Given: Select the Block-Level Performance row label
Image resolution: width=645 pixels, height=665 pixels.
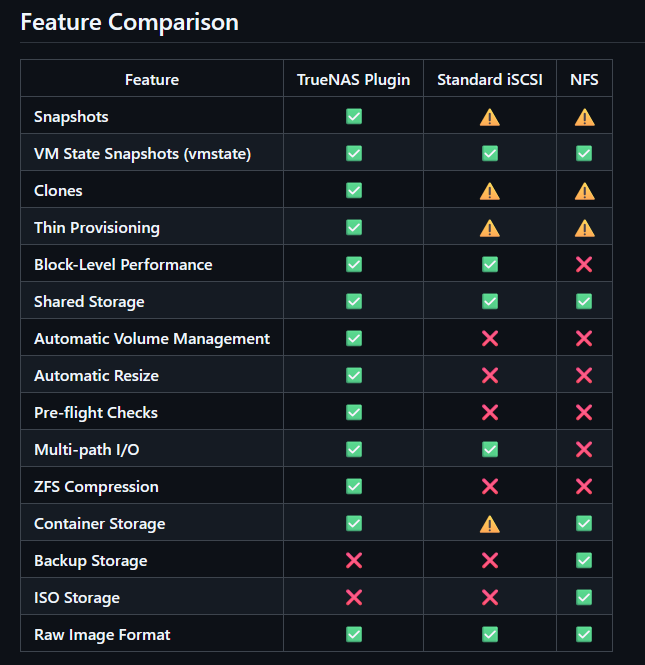Looking at the screenshot, I should click(x=123, y=265).
